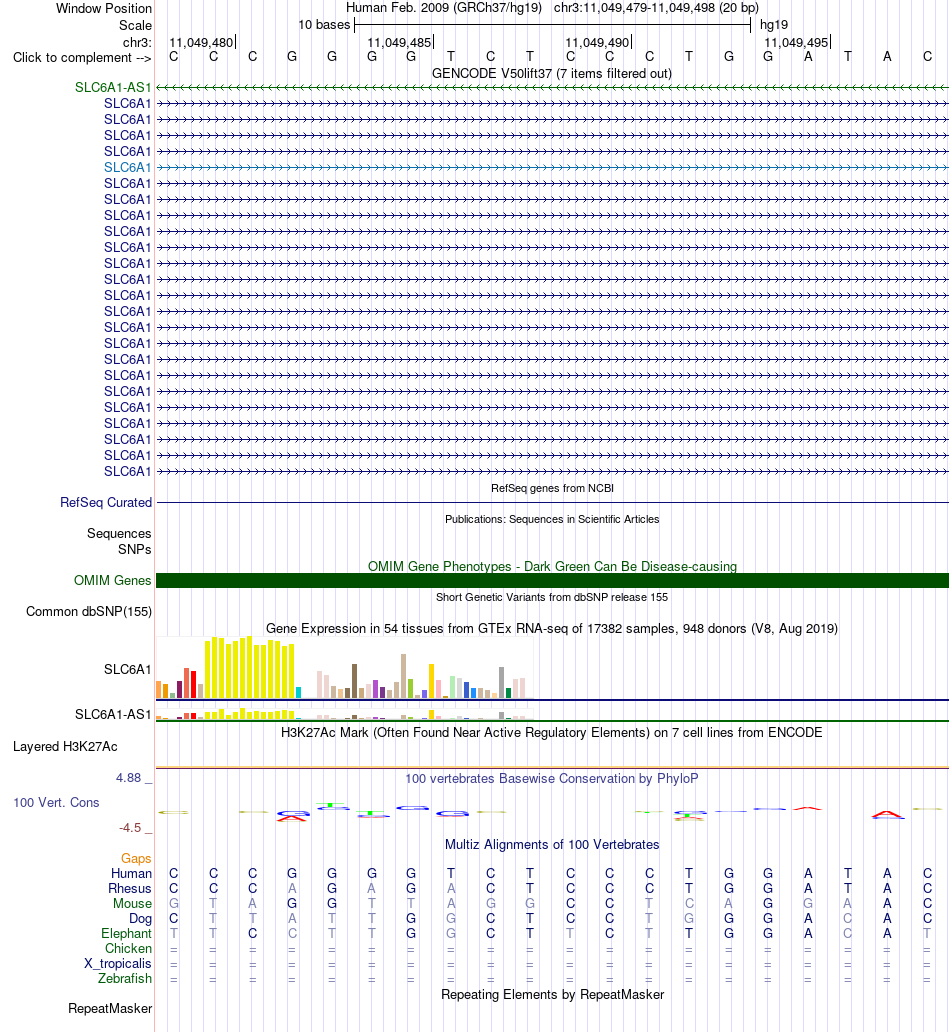This screenshot has height=1032, width=950.
Task: Select the 'chr3:' ruler label
Action: tap(137, 43)
